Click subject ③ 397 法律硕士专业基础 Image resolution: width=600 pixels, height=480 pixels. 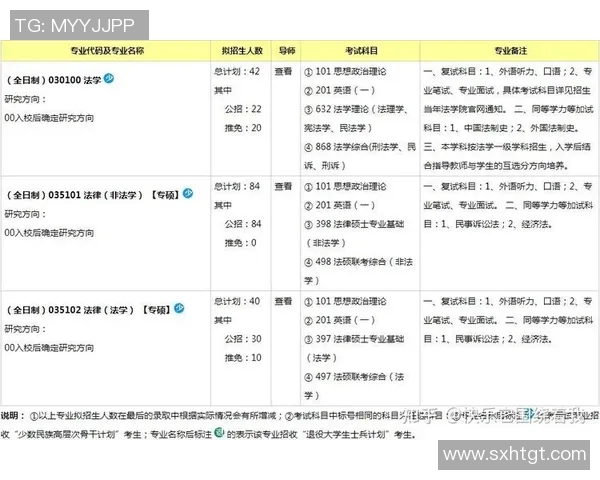(354, 348)
